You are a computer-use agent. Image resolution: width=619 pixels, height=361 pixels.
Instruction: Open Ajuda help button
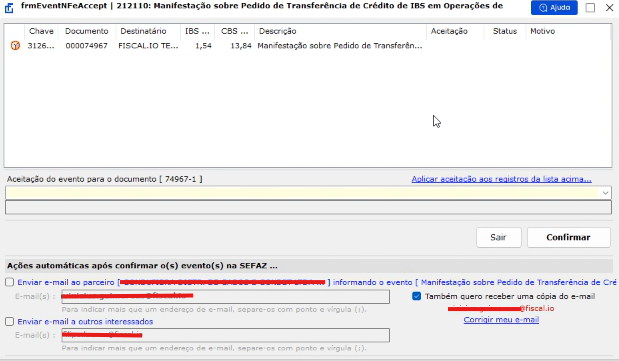pyautogui.click(x=554, y=8)
